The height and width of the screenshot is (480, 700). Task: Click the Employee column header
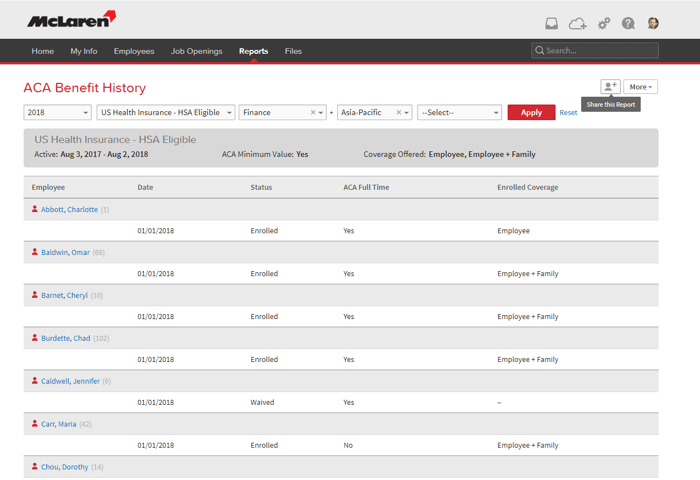coord(48,187)
